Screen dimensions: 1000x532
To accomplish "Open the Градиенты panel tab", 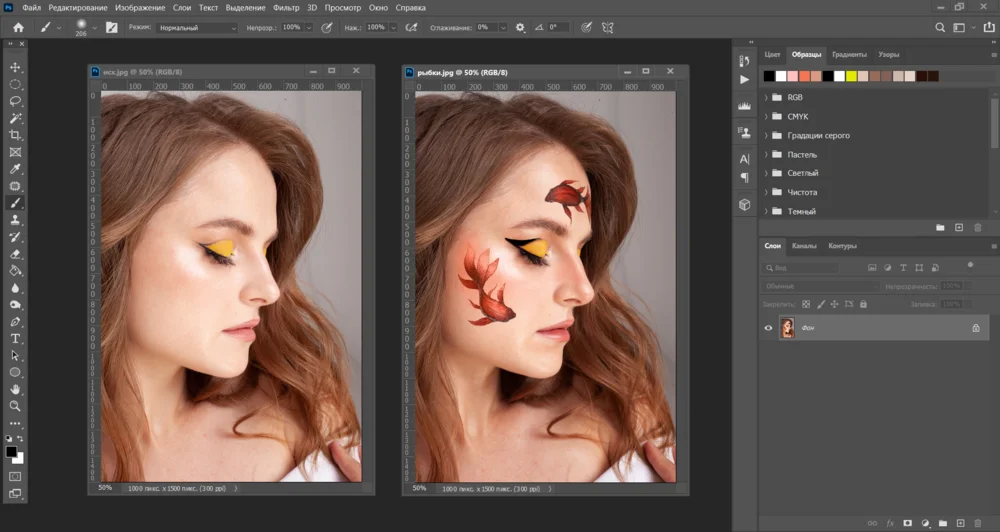I will tap(849, 54).
